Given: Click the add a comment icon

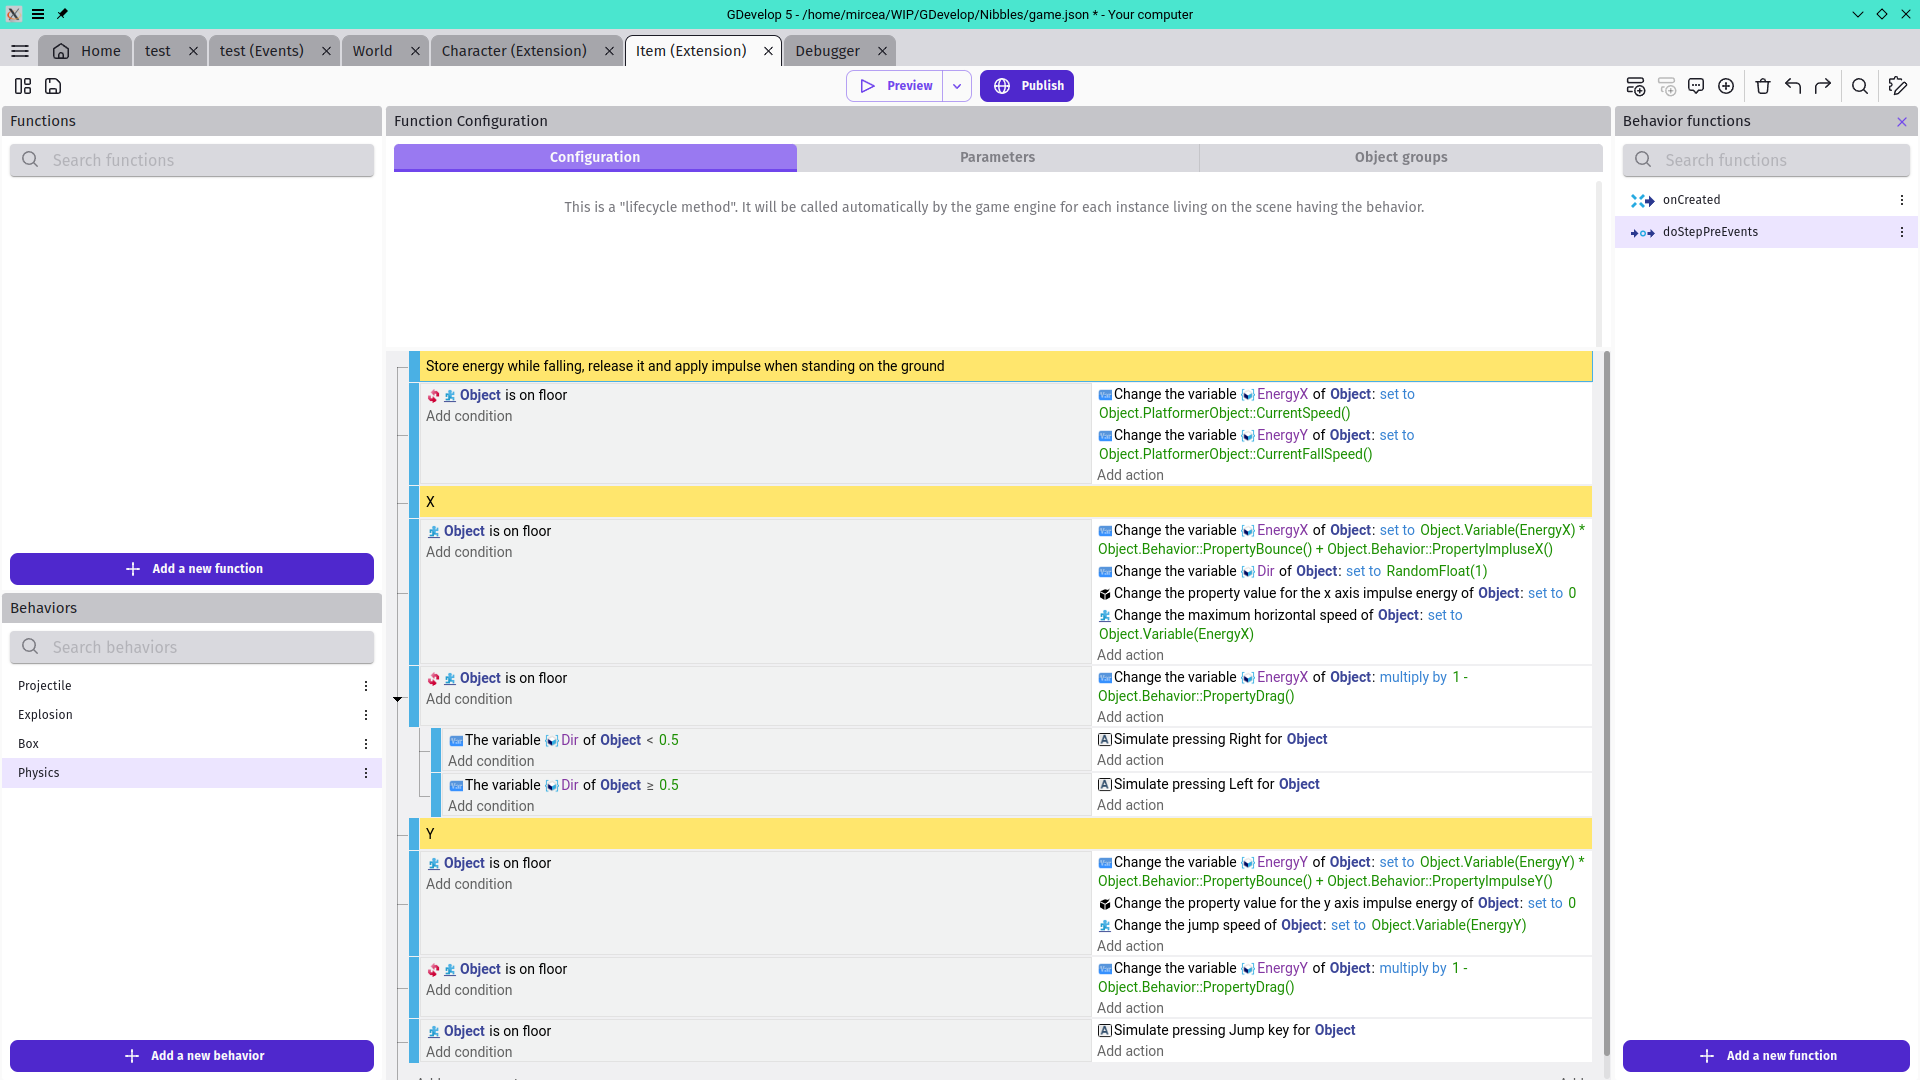Looking at the screenshot, I should coord(1696,86).
